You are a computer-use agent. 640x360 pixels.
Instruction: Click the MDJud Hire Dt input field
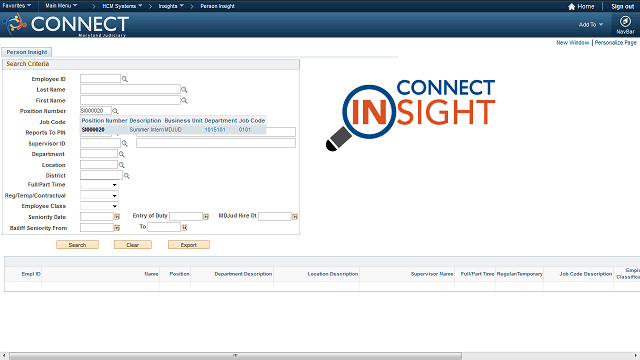pyautogui.click(x=275, y=216)
